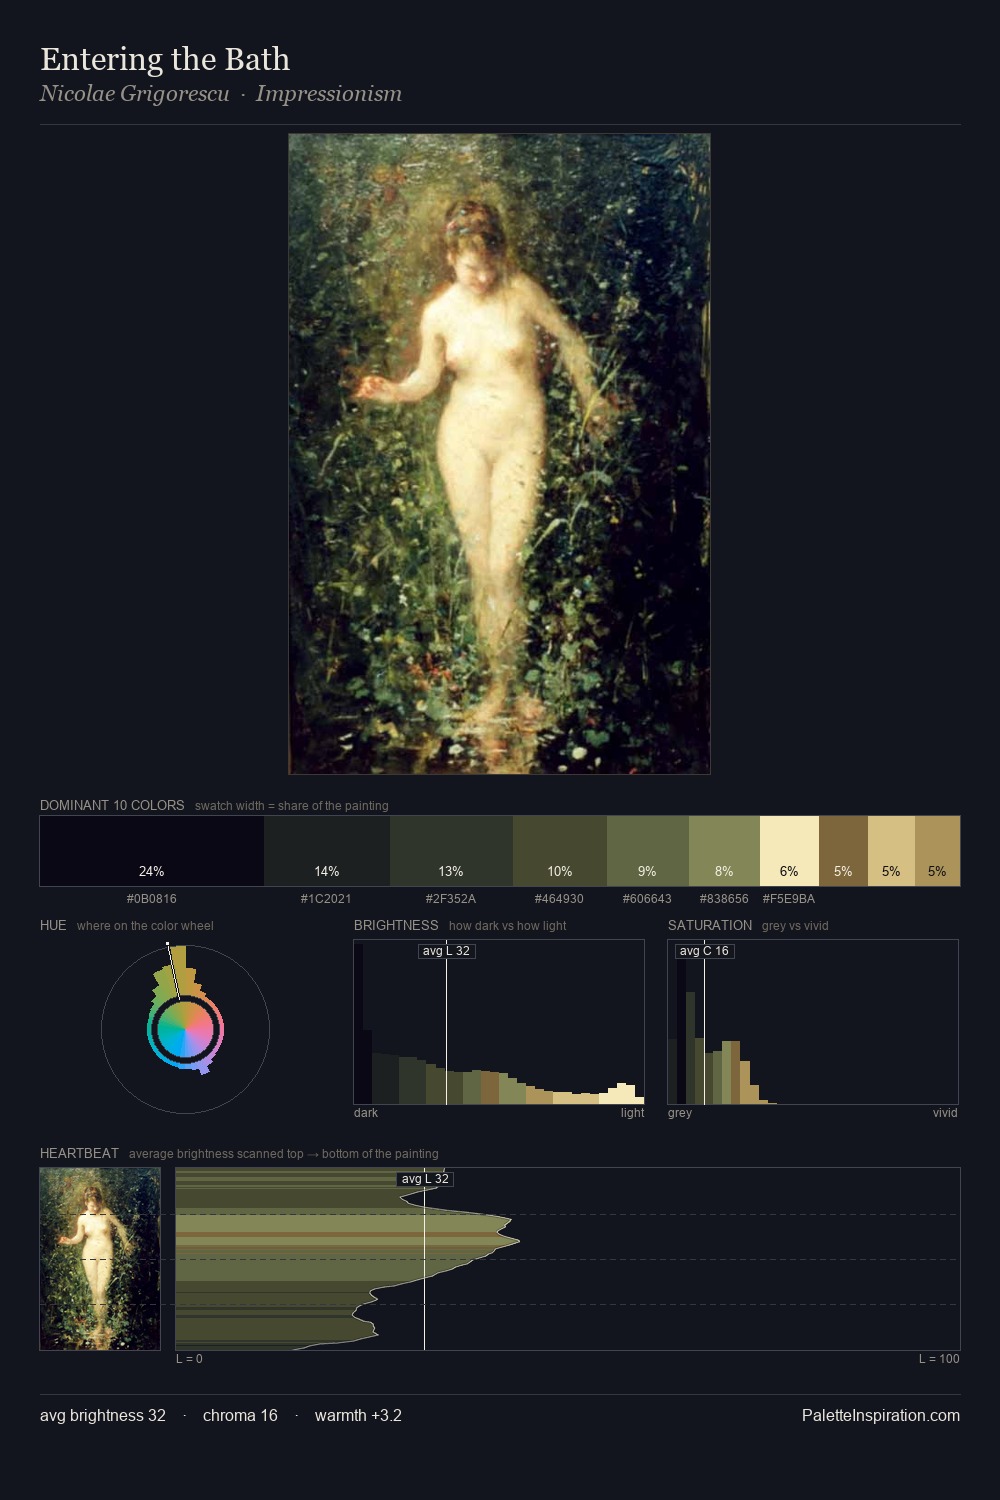
Task: Click the heartbeat brightness profile chart
Action: pos(568,1259)
